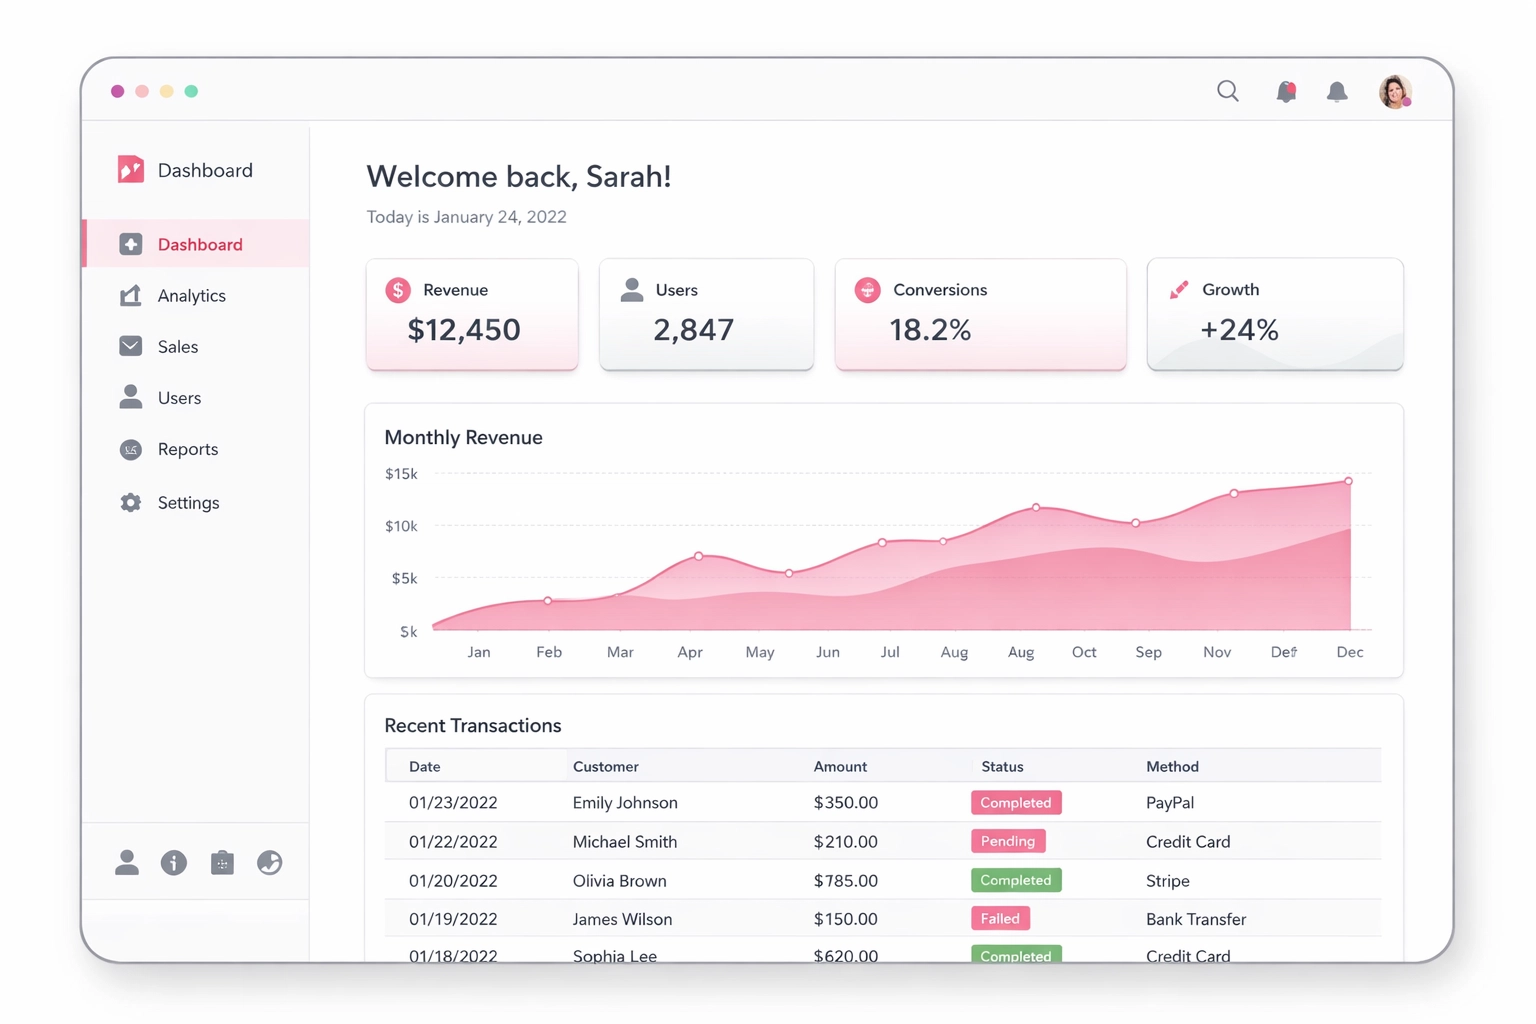Image resolution: width=1536 pixels, height=1024 pixels.
Task: Click the Conversions card icon
Action: point(867,290)
